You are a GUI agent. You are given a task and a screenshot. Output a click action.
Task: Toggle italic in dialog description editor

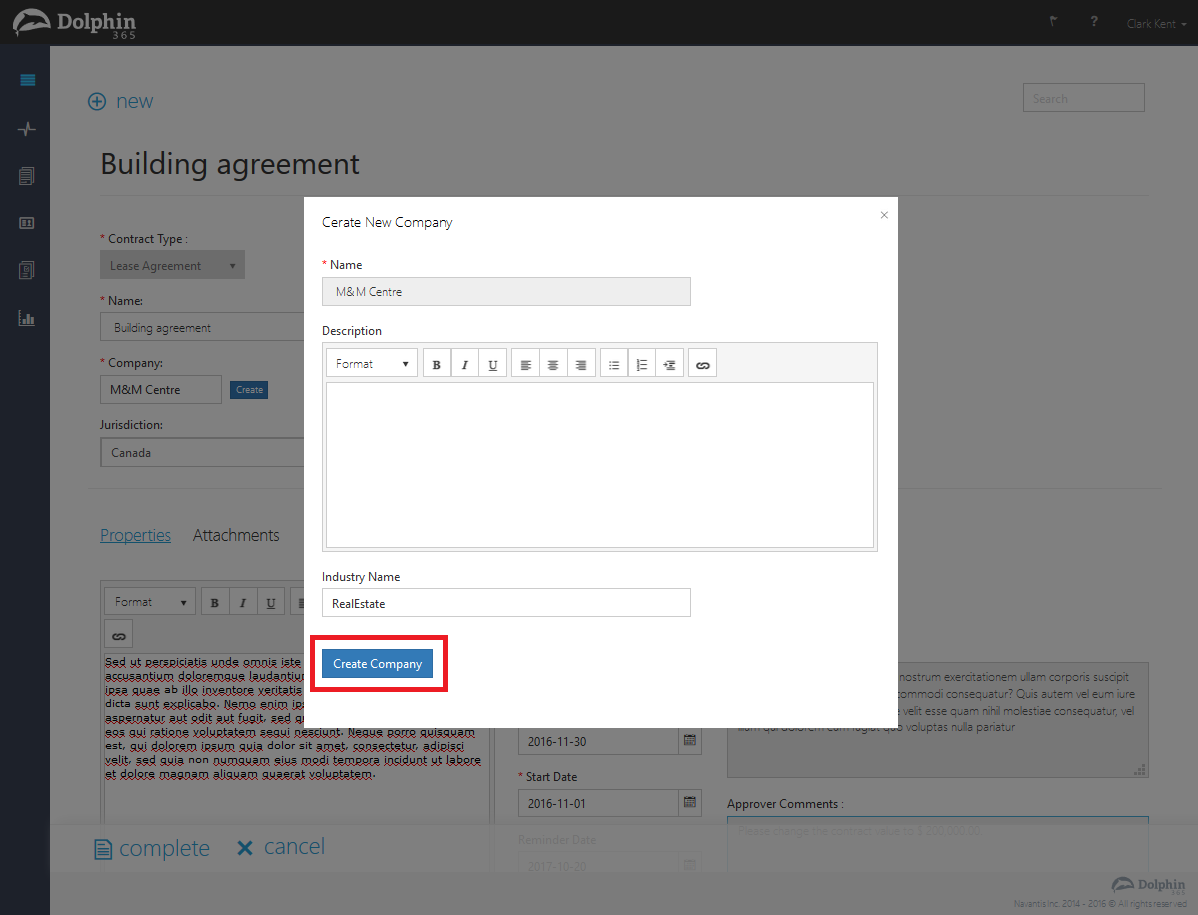pyautogui.click(x=465, y=364)
